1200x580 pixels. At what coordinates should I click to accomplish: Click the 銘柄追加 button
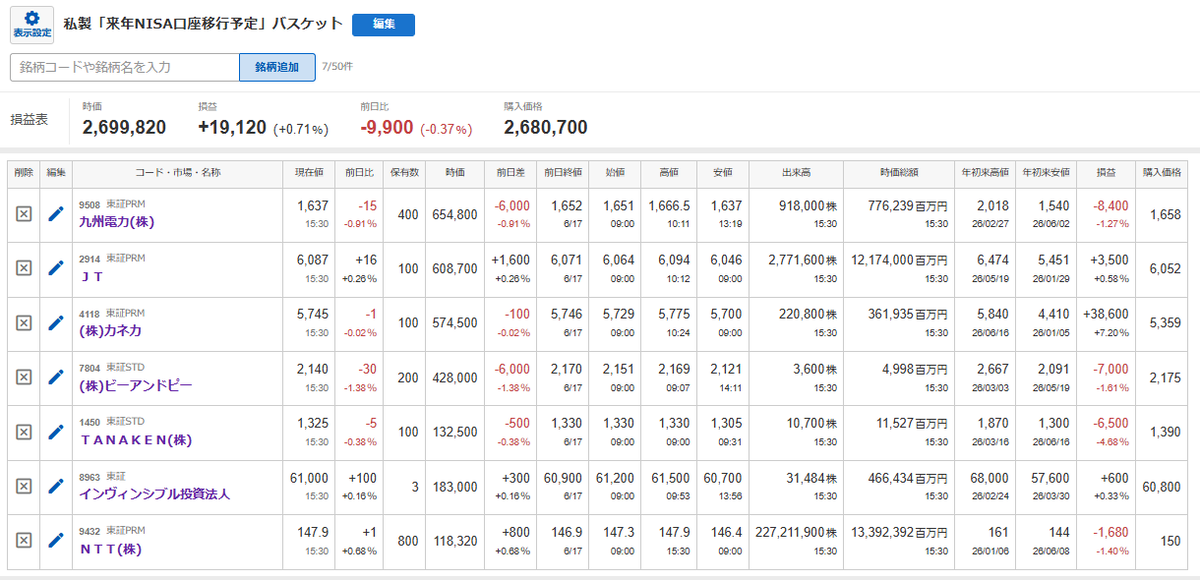[277, 67]
